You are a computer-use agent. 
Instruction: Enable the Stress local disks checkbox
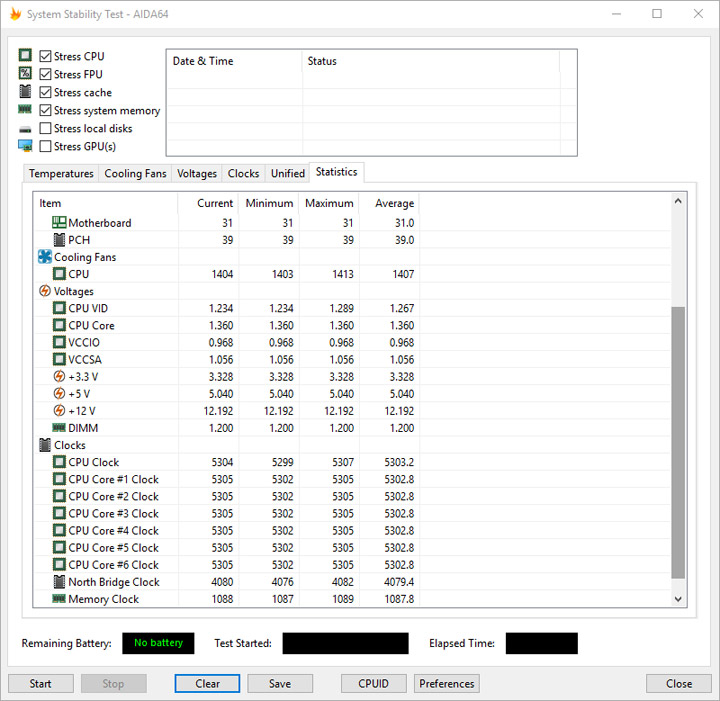(45, 128)
